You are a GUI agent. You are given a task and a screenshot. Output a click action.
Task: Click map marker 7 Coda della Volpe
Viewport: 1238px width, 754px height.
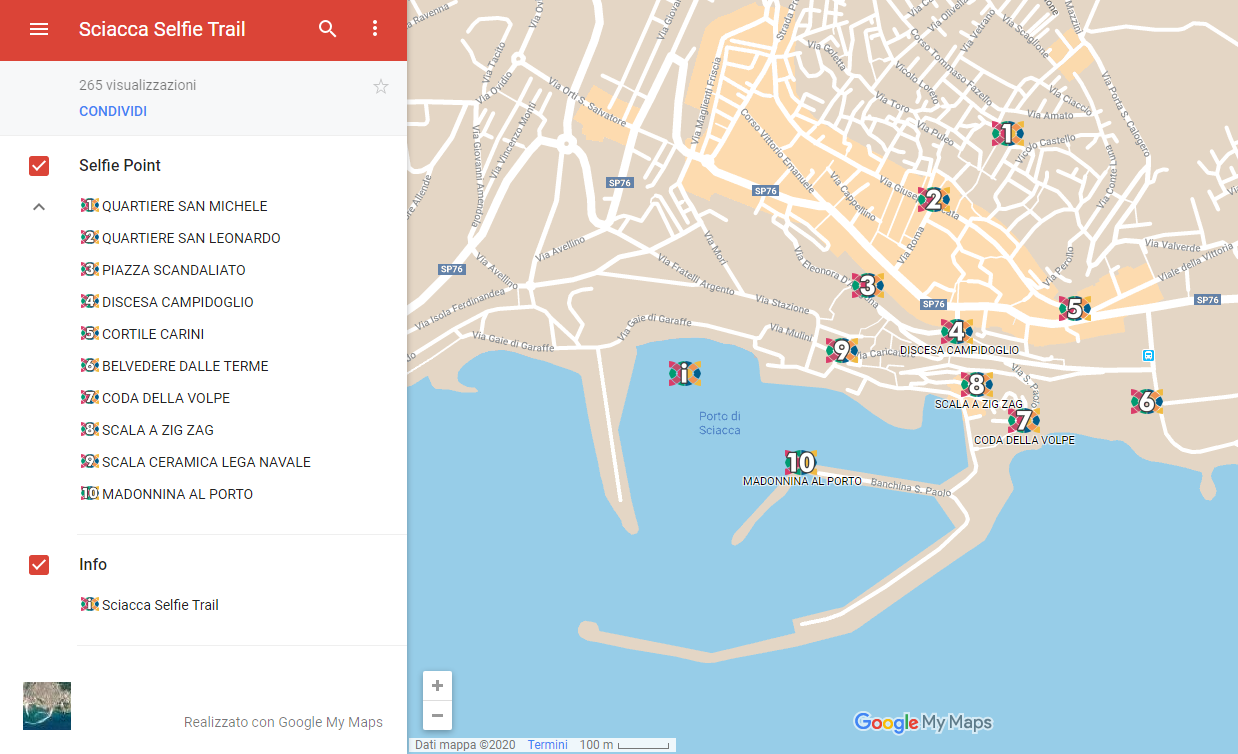point(1024,421)
